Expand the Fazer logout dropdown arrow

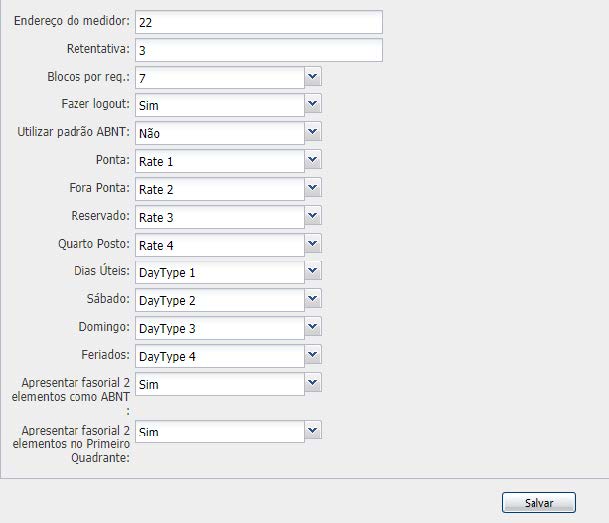313,104
